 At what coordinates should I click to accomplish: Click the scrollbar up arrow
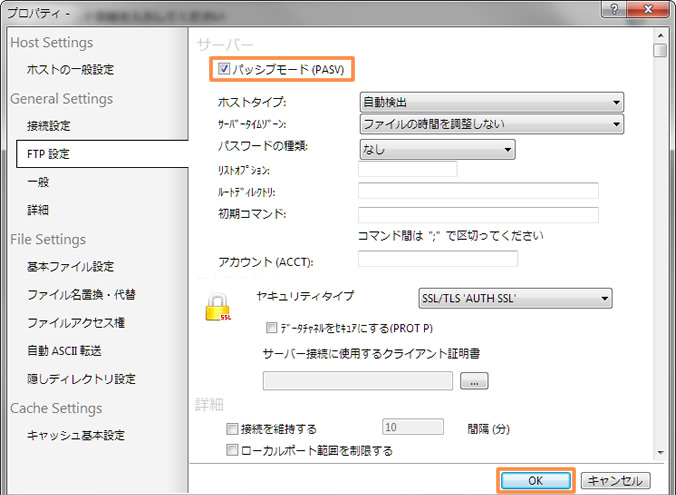click(x=660, y=35)
